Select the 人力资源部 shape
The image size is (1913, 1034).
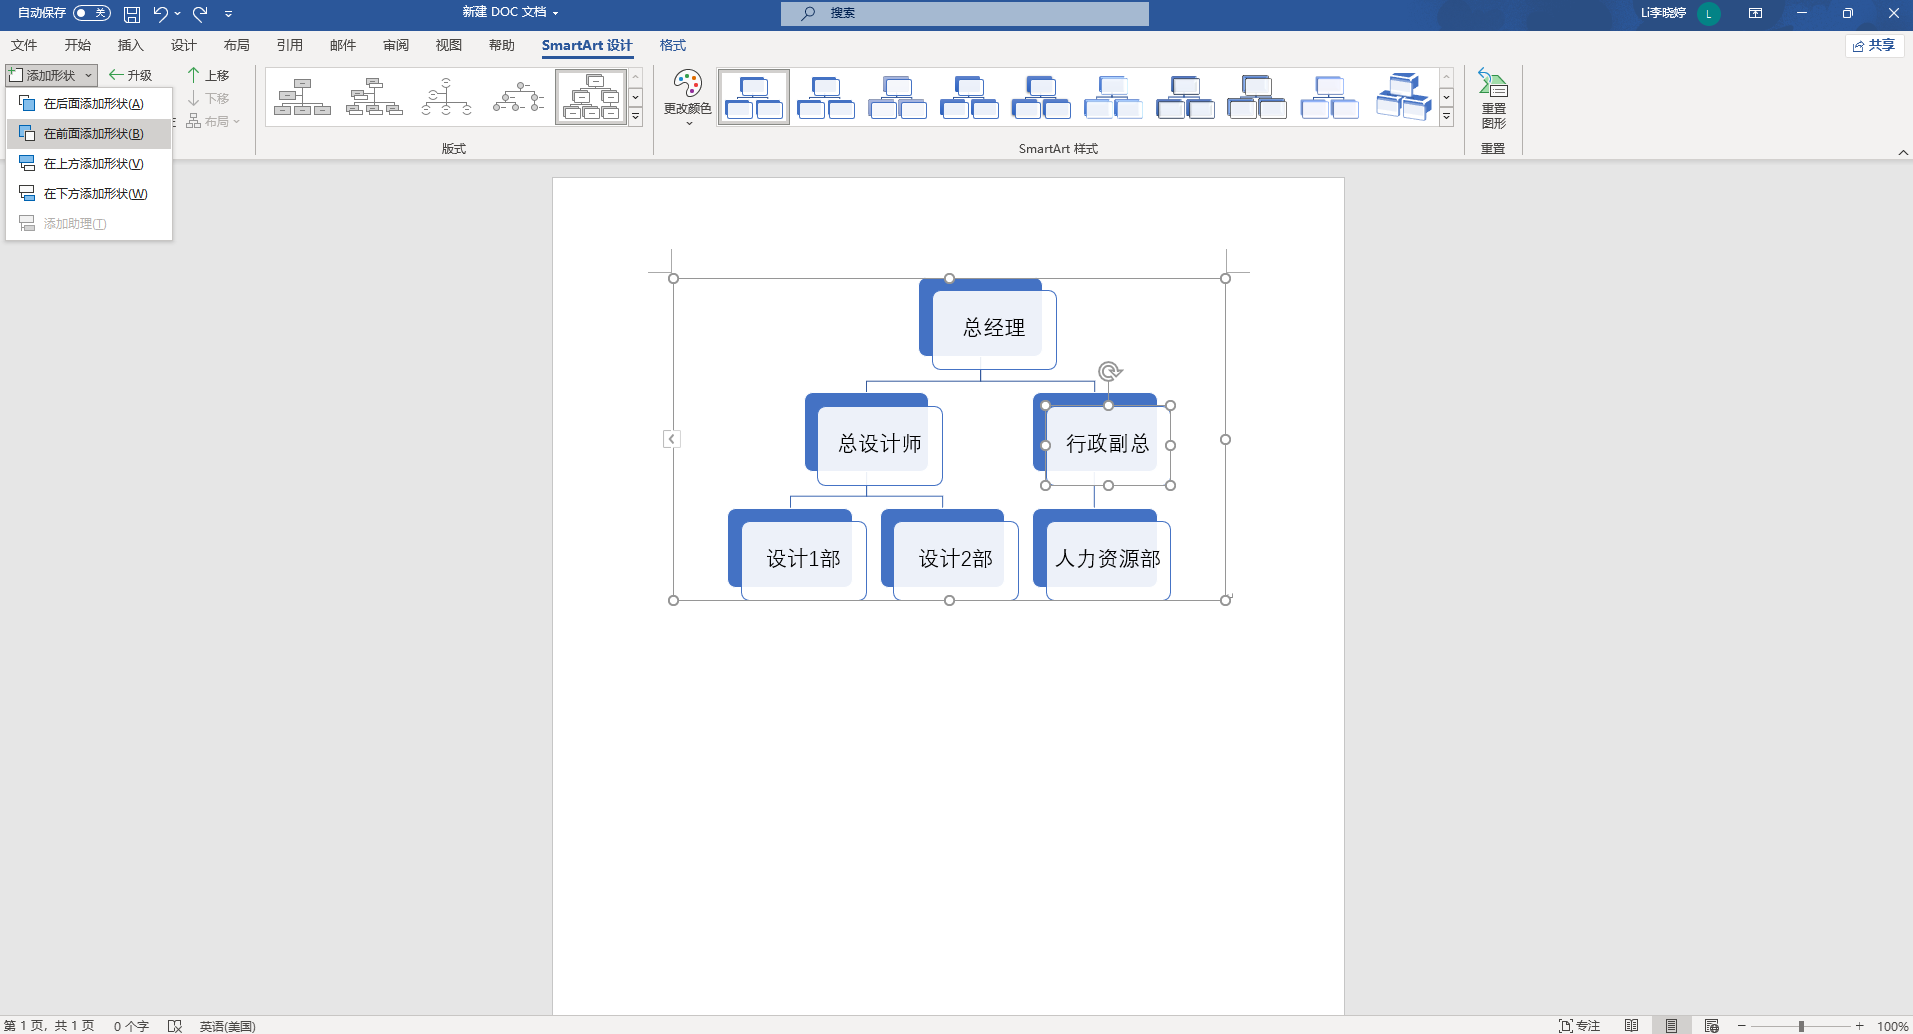point(1108,560)
